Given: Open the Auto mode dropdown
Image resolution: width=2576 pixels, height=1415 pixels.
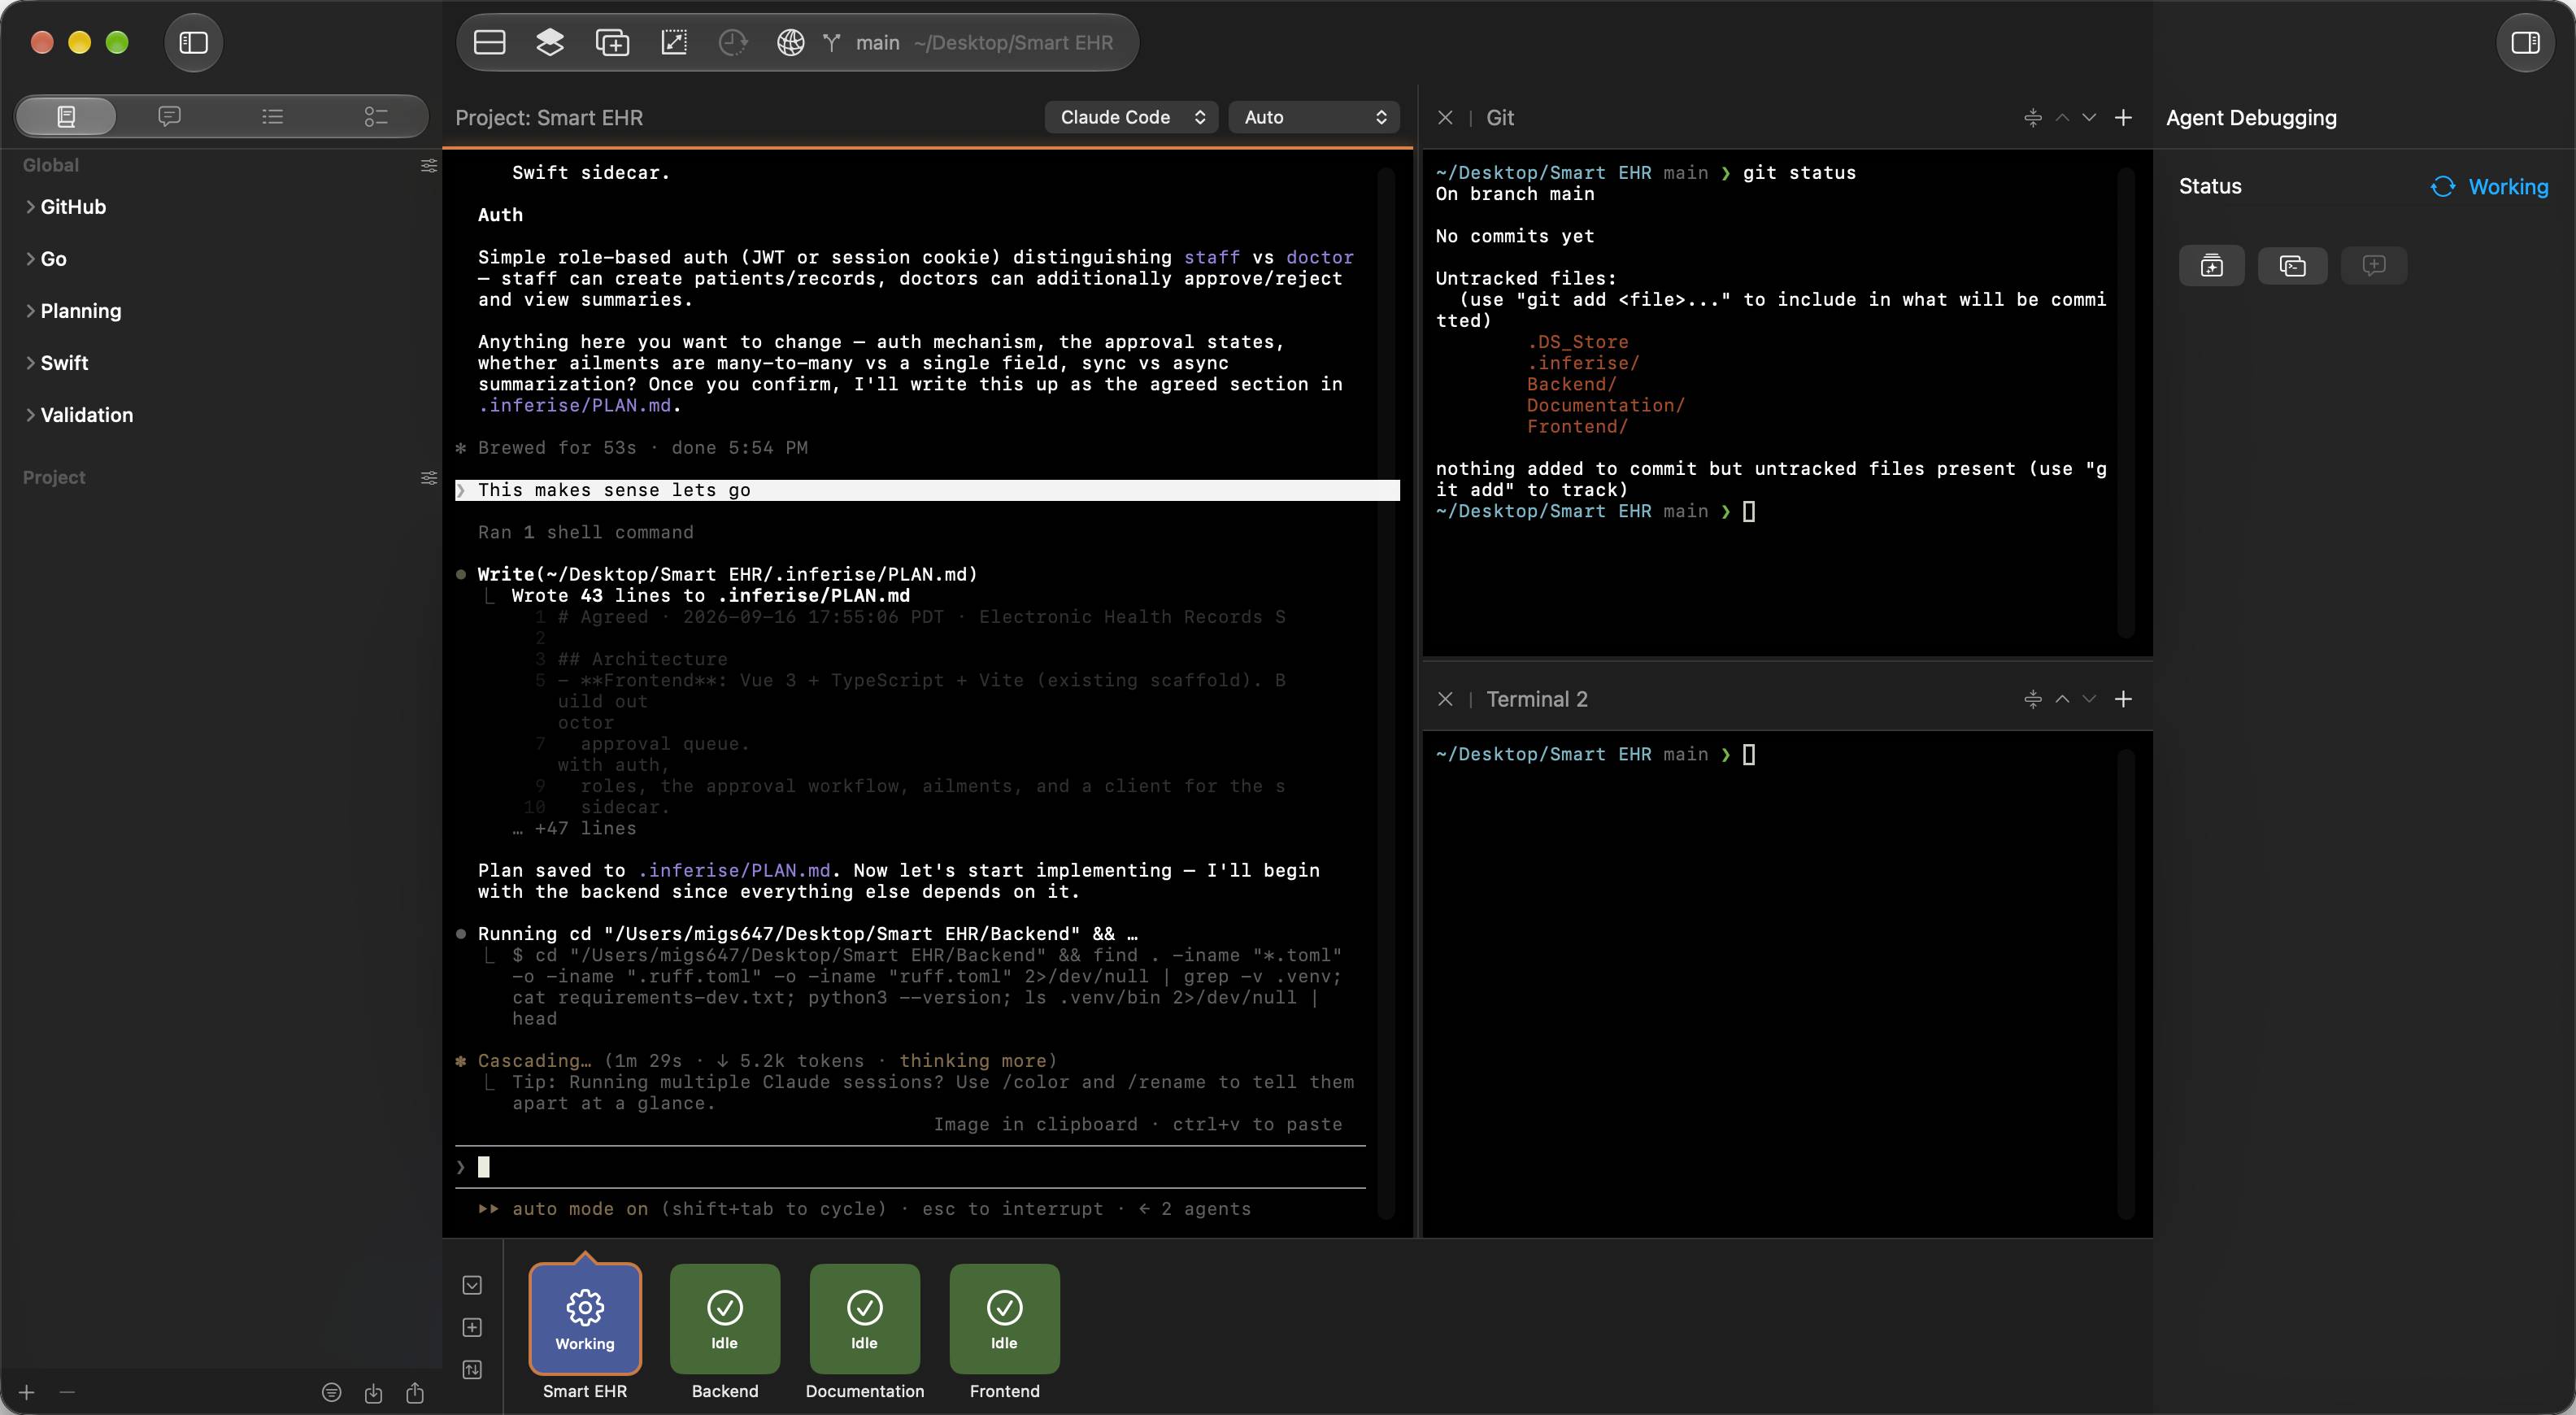Looking at the screenshot, I should [1313, 117].
